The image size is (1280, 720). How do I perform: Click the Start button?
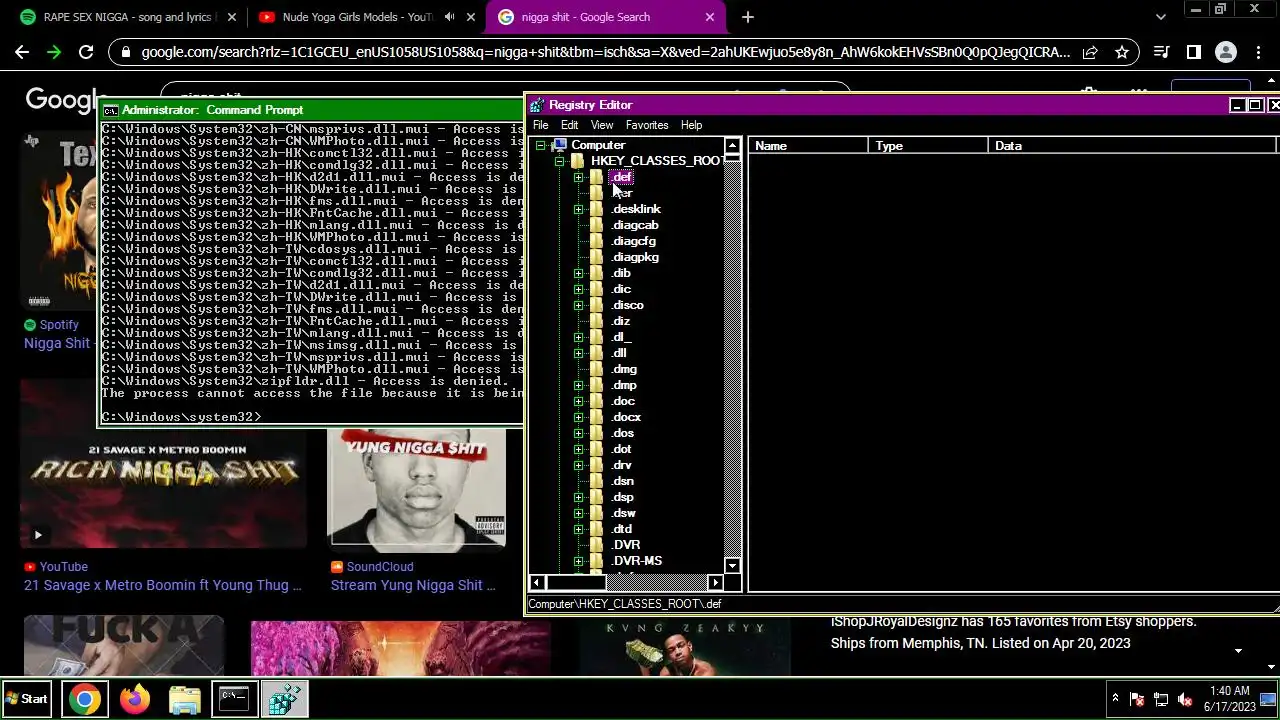click(28, 699)
